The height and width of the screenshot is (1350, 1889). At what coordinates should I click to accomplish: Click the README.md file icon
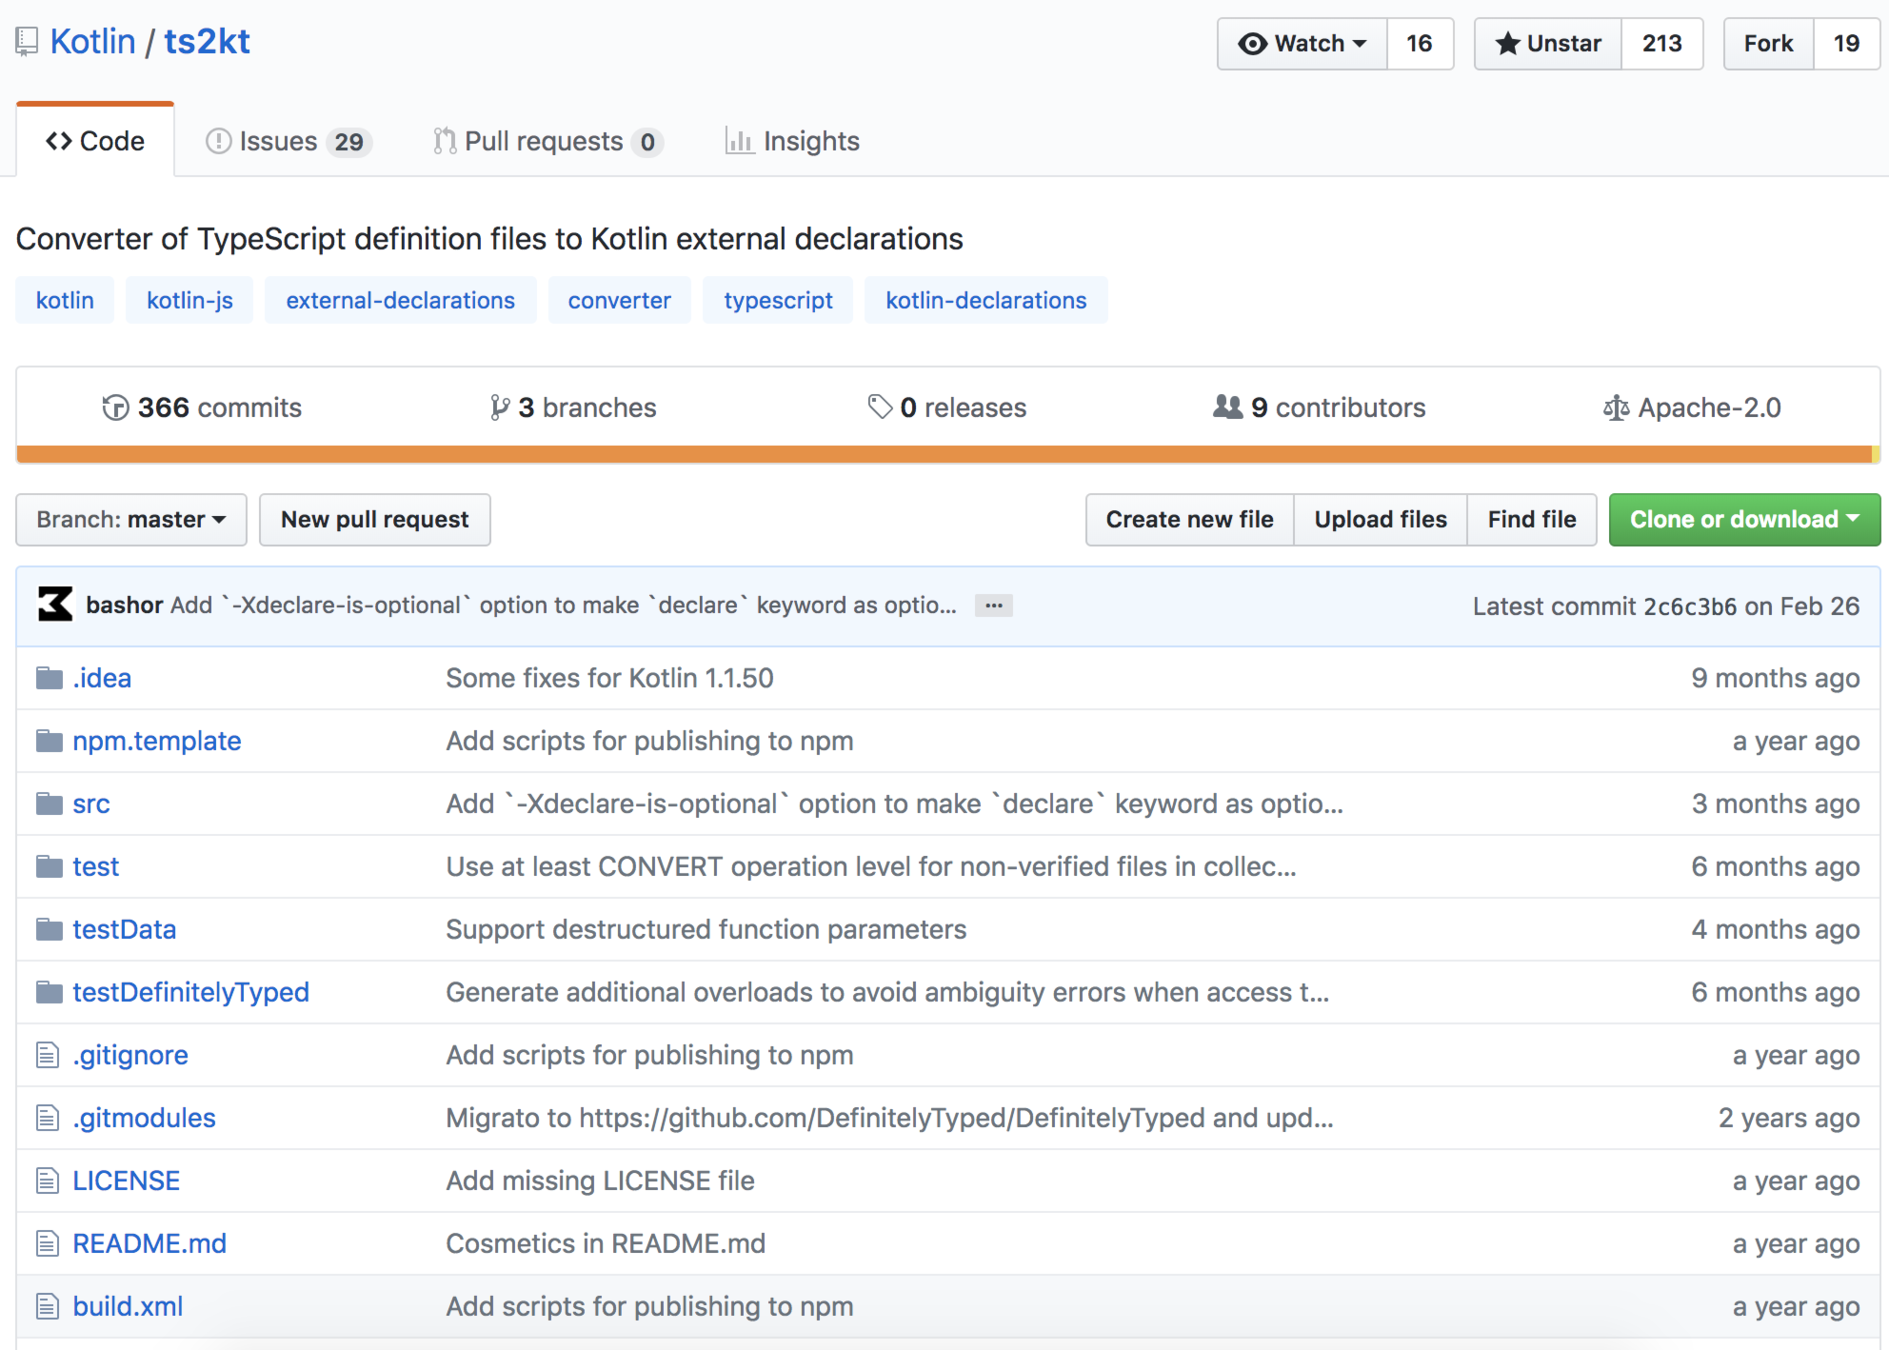[47, 1244]
